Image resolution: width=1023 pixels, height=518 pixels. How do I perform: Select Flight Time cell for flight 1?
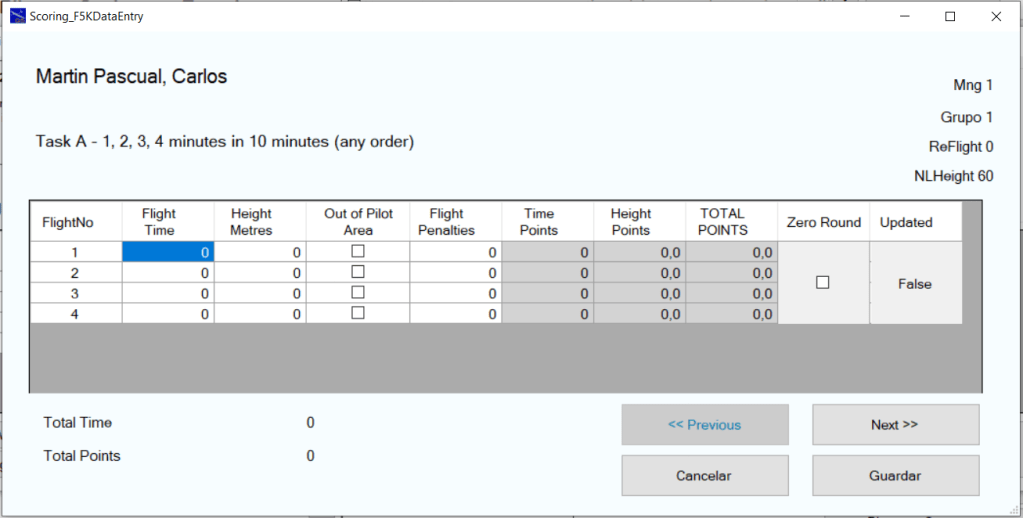[x=168, y=253]
